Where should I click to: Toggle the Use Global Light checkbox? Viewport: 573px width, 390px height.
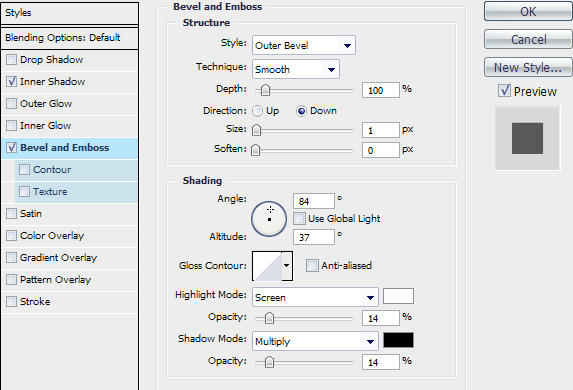[x=299, y=219]
